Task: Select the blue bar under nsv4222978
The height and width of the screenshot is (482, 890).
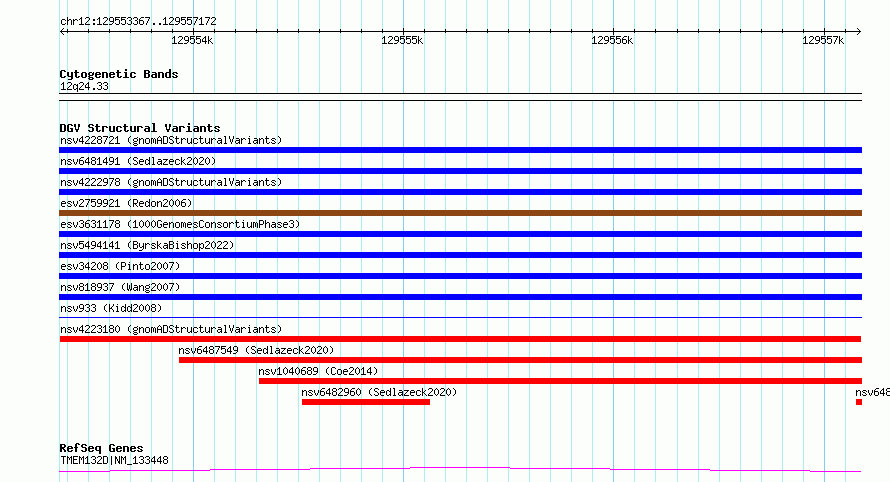Action: 460,192
